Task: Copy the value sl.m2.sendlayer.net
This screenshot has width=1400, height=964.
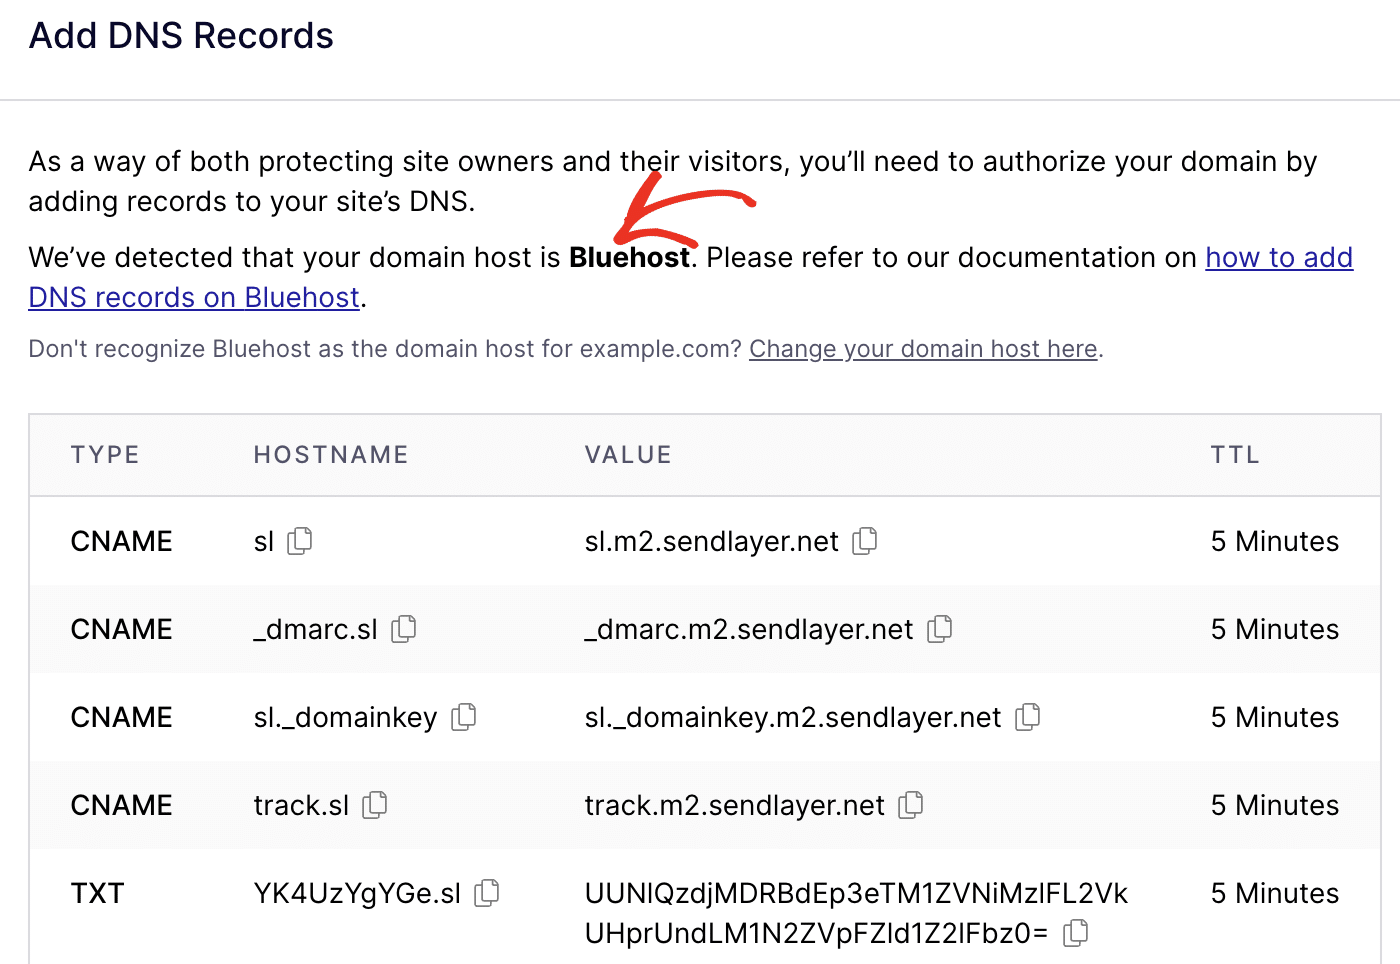Action: pos(865,541)
